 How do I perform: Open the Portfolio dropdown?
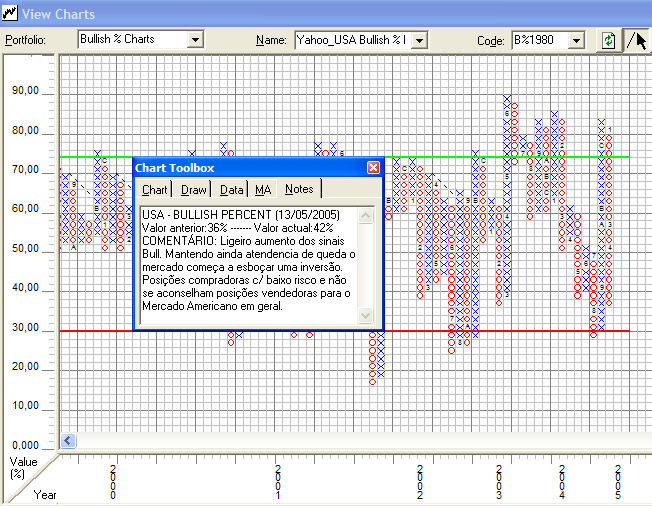pyautogui.click(x=195, y=40)
